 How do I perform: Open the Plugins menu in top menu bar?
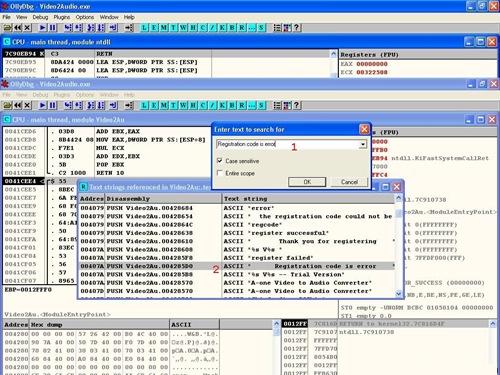coord(62,17)
